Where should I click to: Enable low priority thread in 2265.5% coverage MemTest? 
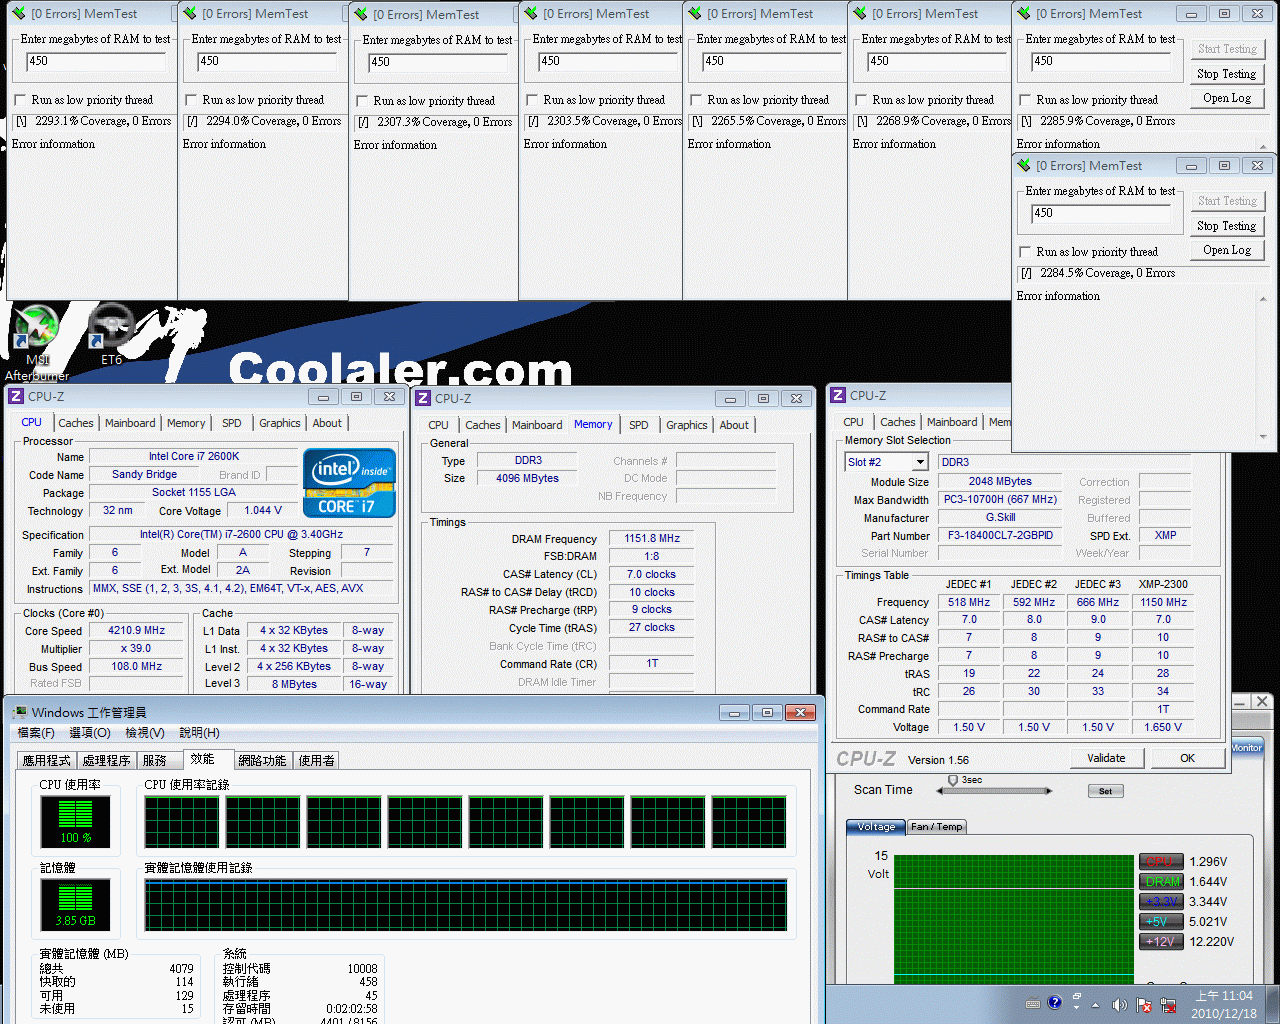696,100
